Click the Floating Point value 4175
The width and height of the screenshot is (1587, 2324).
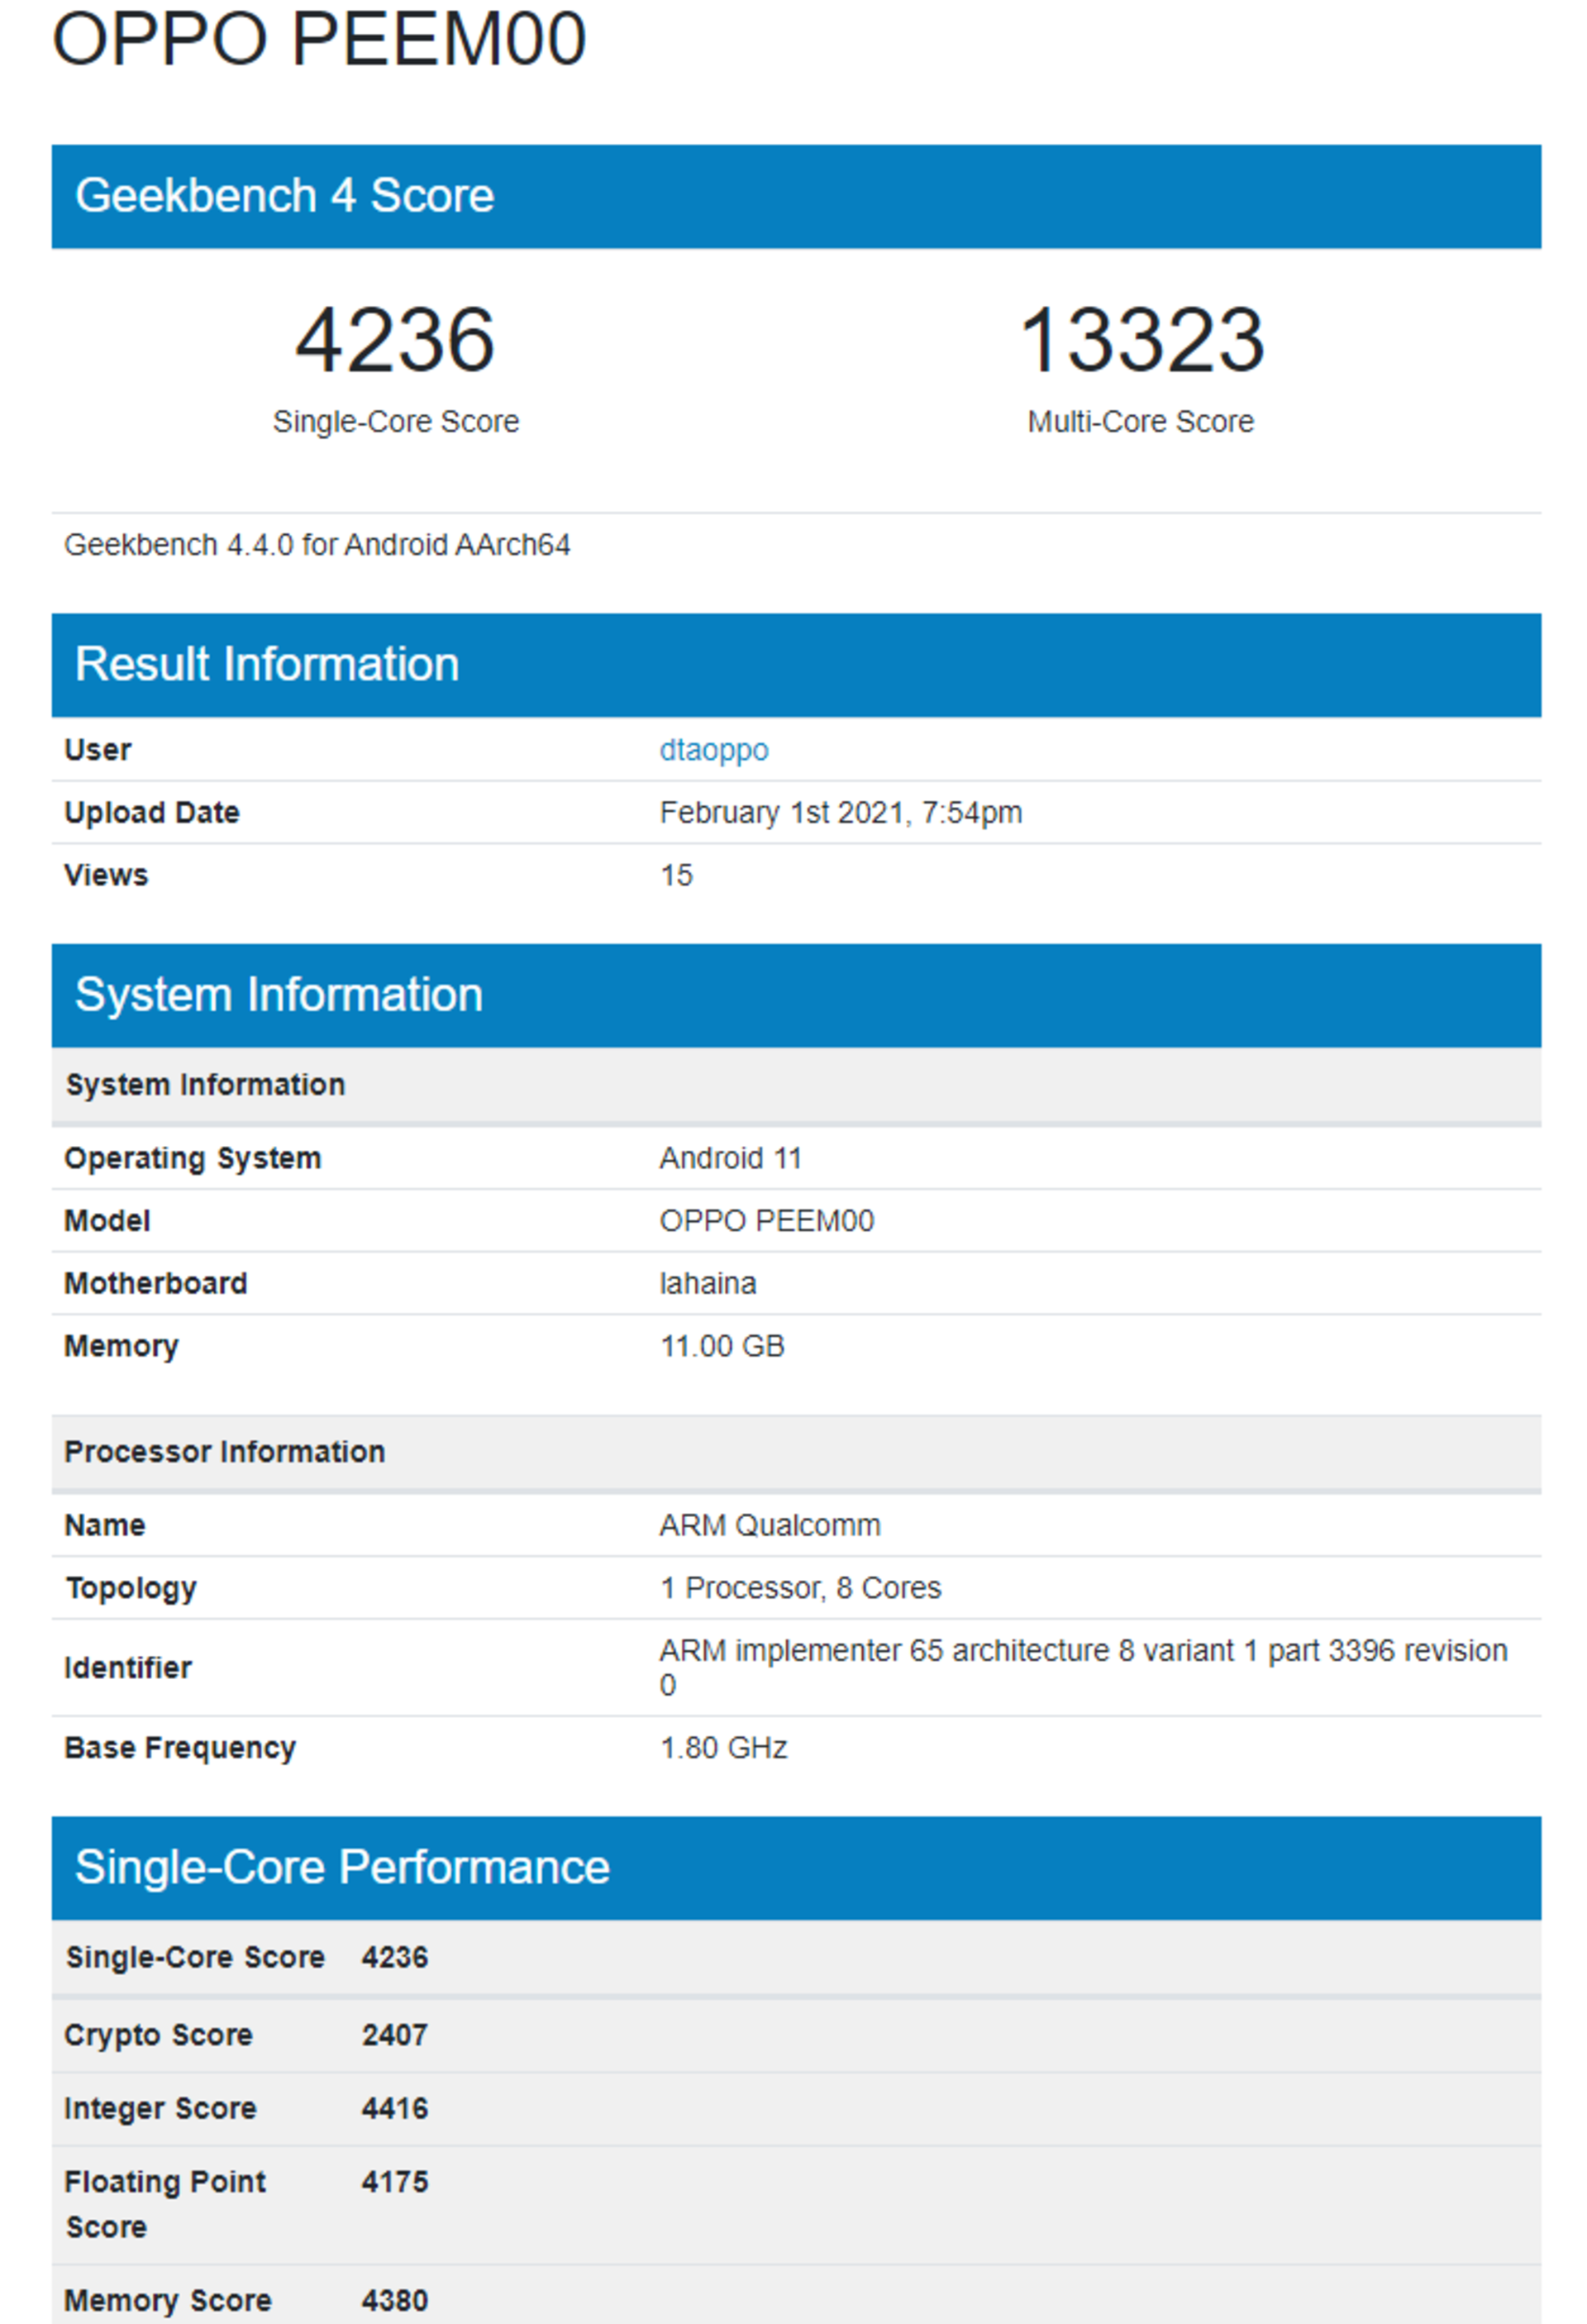coord(395,2182)
